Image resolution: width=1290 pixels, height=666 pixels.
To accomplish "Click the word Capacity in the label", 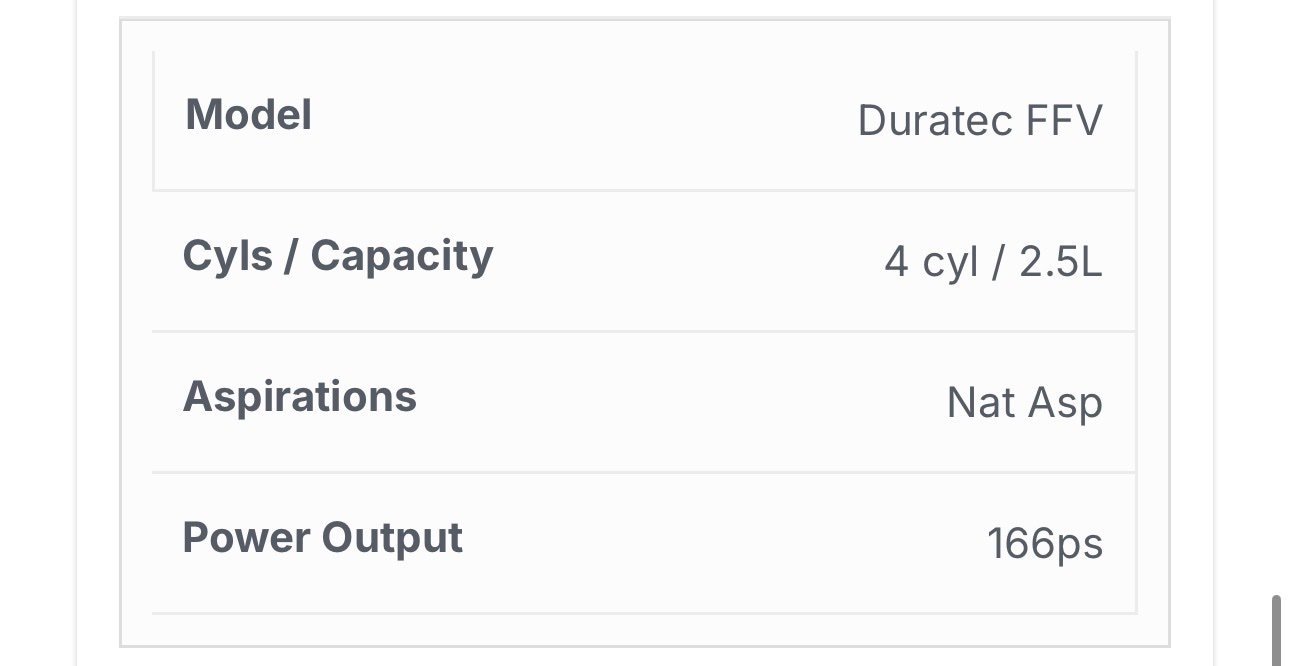I will point(402,257).
